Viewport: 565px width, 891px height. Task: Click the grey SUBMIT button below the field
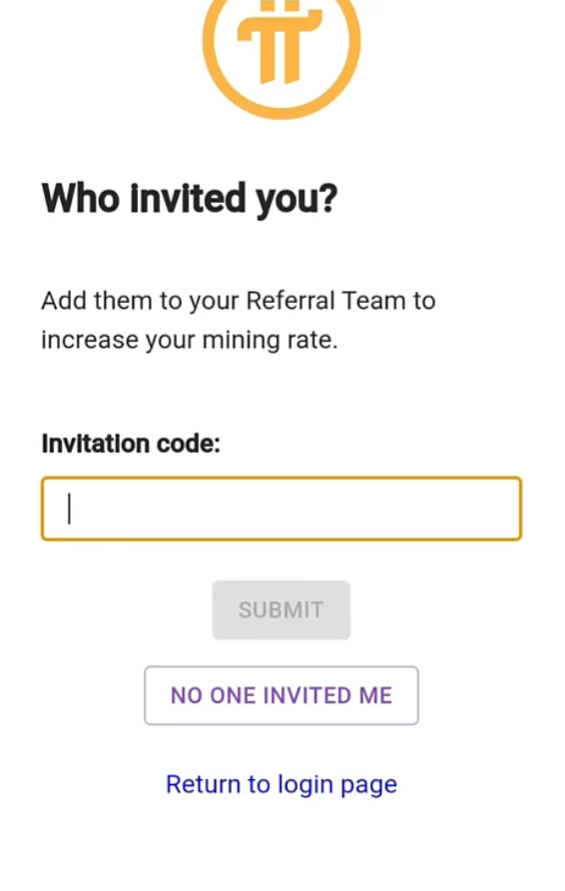[x=281, y=610]
